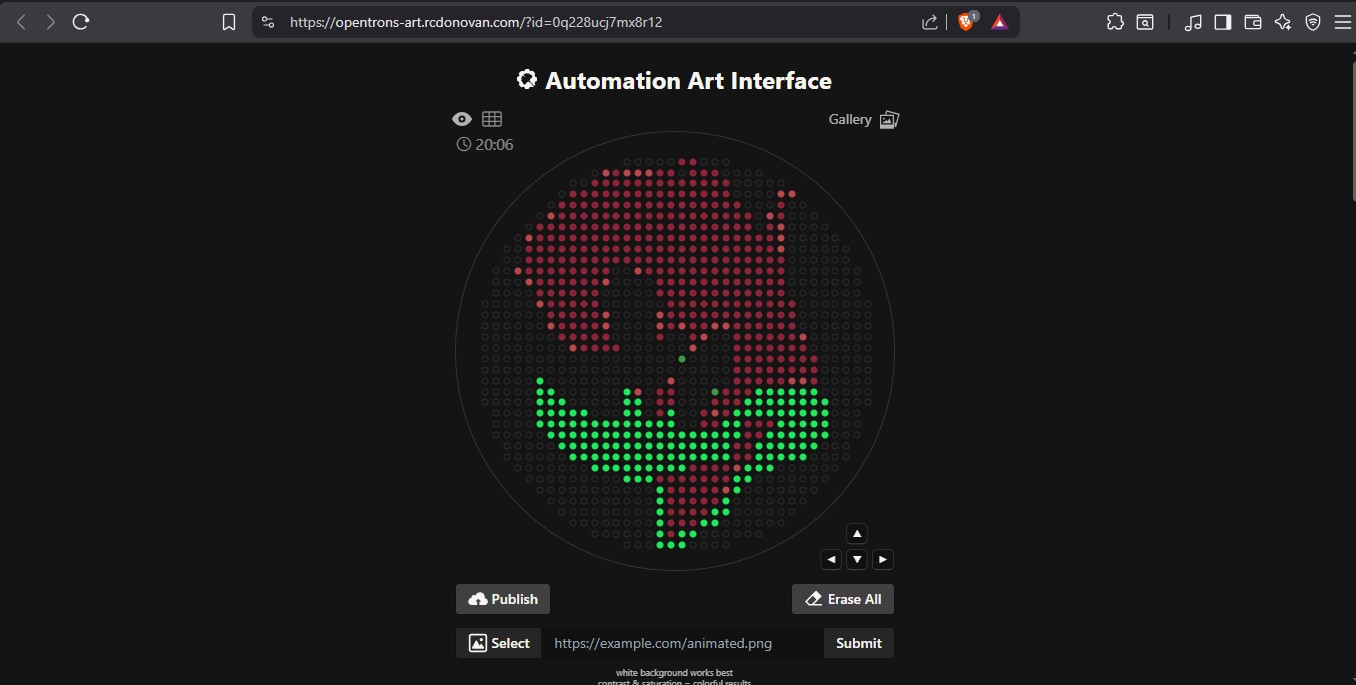Open the extensions puzzle icon
This screenshot has width=1356, height=685.
[x=1115, y=22]
